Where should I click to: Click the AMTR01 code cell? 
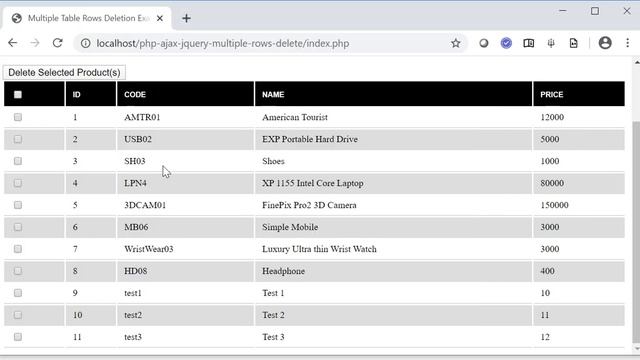pyautogui.click(x=185, y=117)
